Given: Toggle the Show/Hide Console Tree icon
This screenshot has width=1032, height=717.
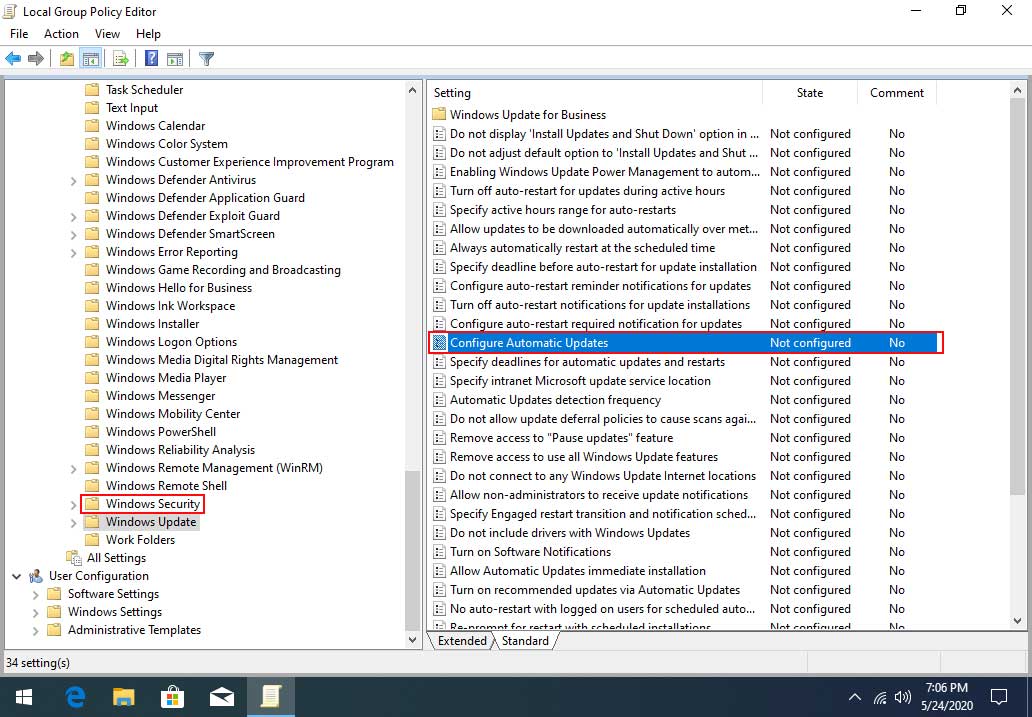Looking at the screenshot, I should tap(90, 59).
